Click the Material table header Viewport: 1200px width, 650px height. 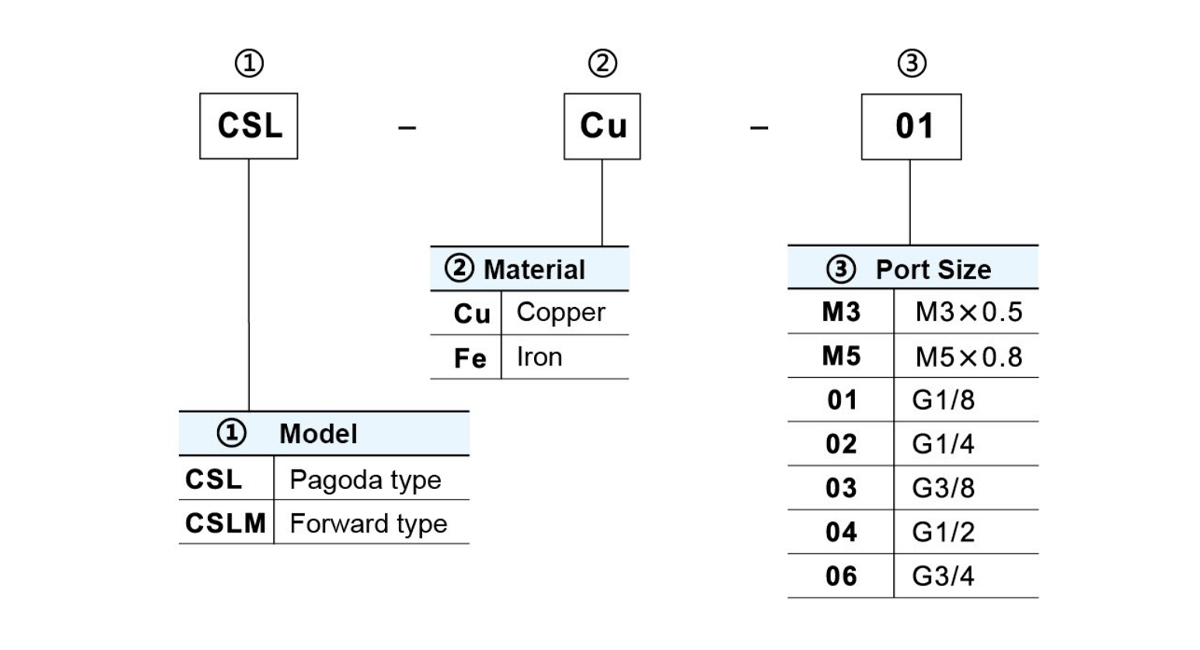click(530, 269)
